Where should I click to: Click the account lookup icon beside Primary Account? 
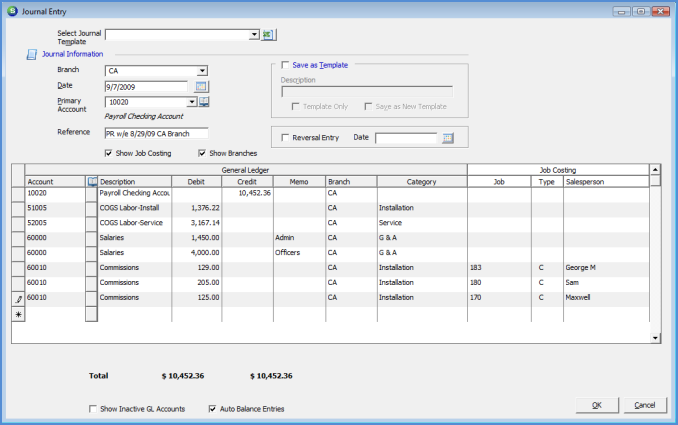point(204,102)
